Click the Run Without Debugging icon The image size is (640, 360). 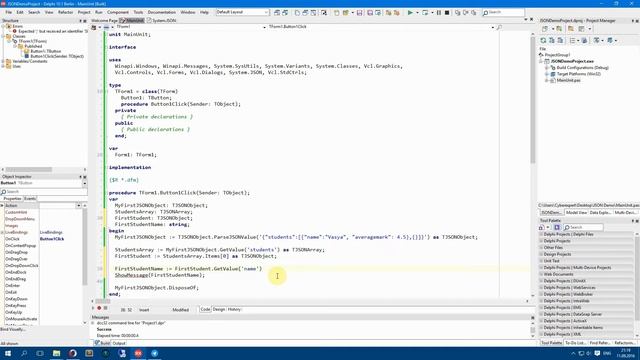tap(425, 13)
